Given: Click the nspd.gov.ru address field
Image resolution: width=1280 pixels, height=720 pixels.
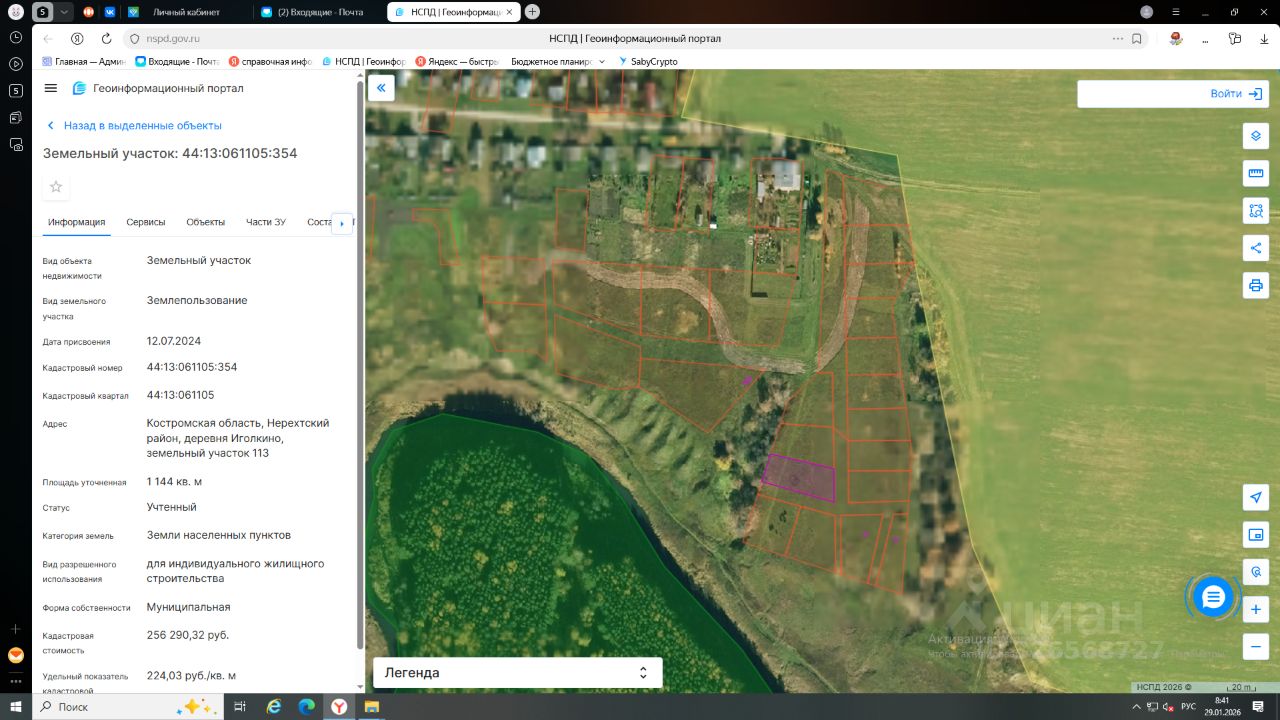Looking at the screenshot, I should tap(173, 39).
